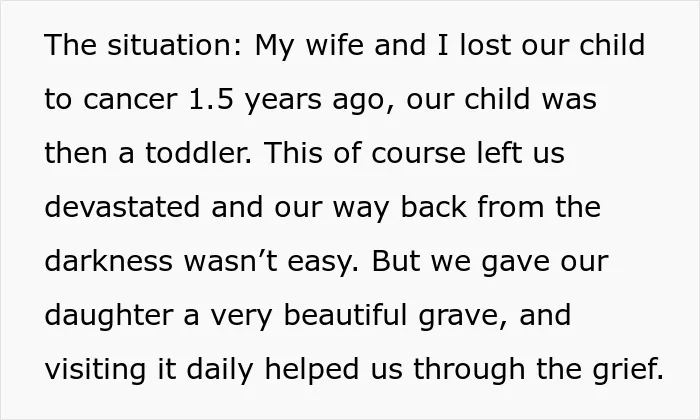Click the word "lost" in the first line

click(485, 45)
